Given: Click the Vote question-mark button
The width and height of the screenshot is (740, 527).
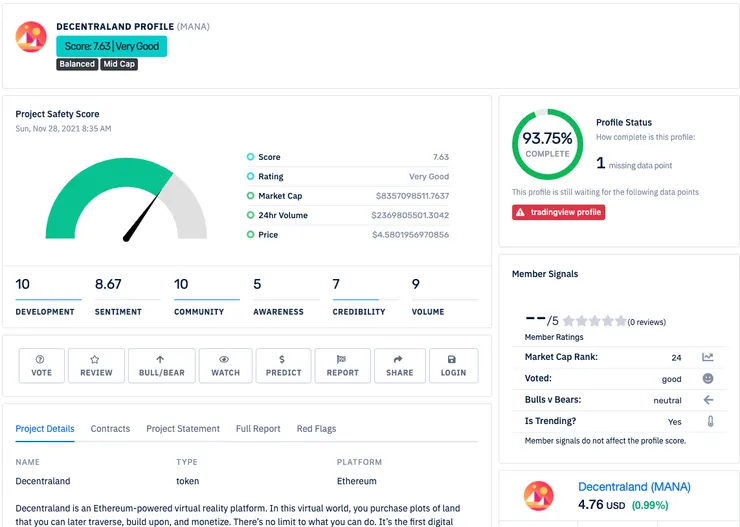Looking at the screenshot, I should pos(42,366).
